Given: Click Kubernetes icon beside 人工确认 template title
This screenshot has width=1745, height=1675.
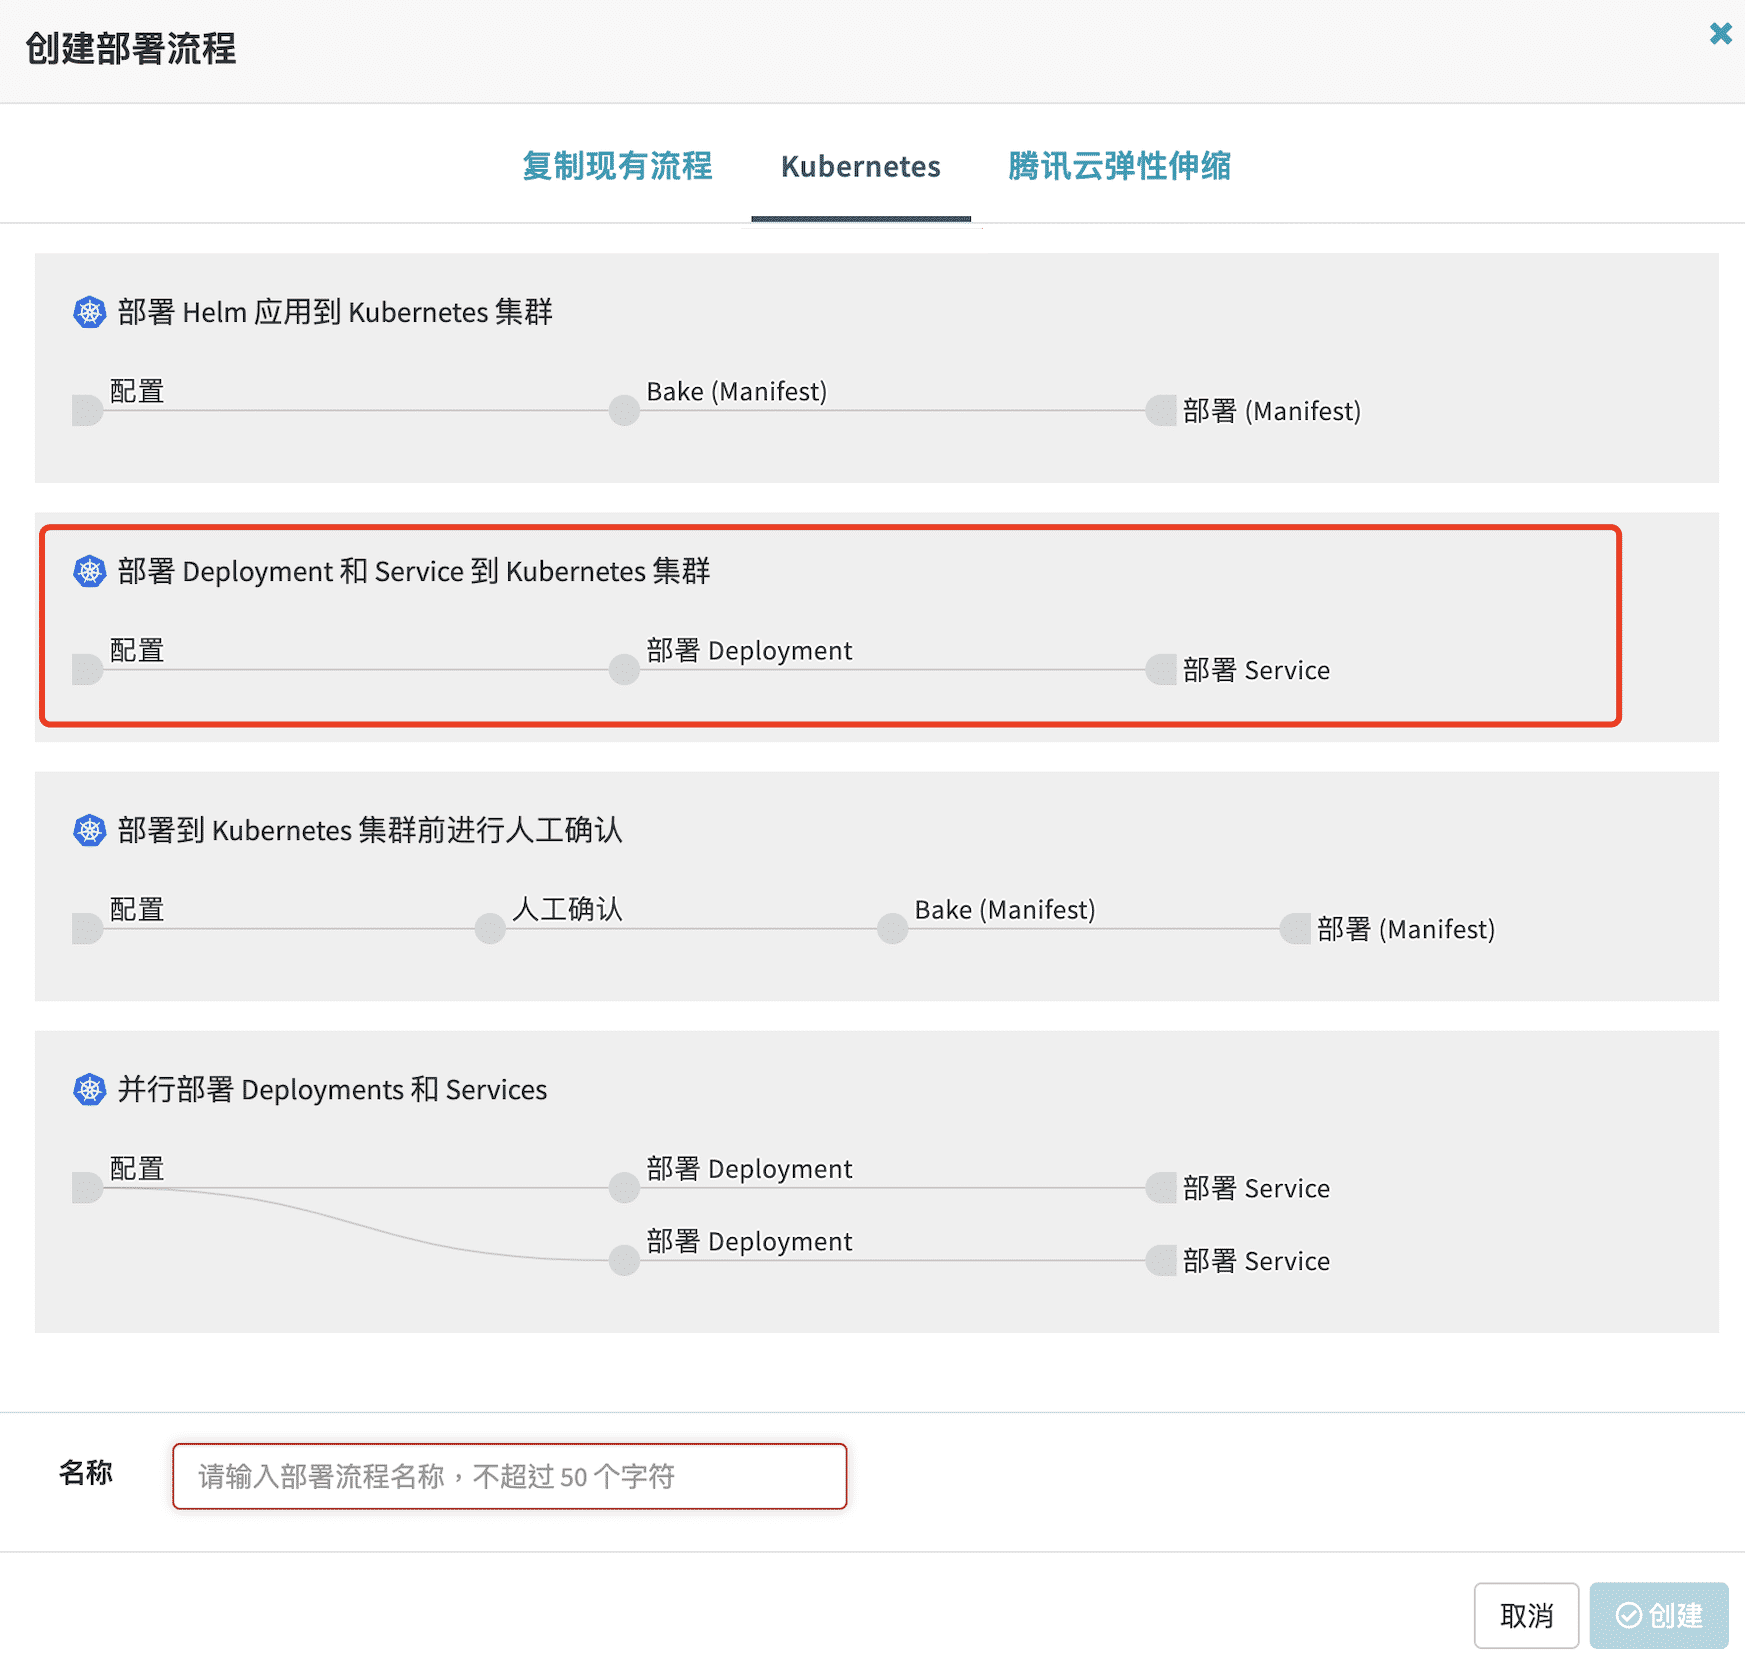Looking at the screenshot, I should click(x=90, y=830).
